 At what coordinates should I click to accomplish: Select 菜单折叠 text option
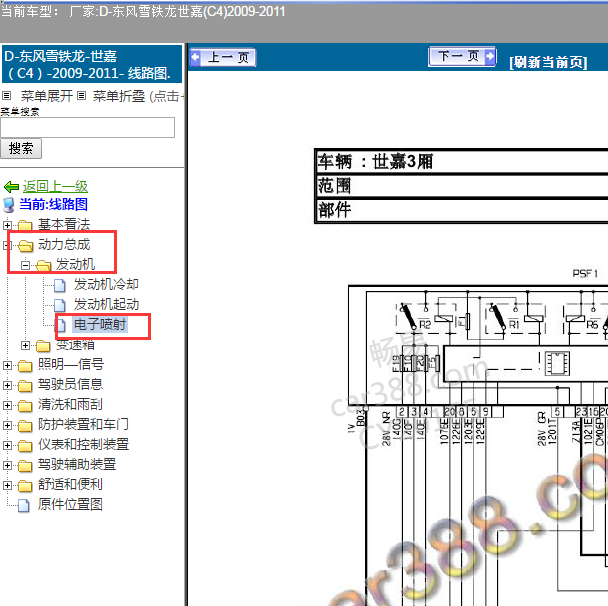[119, 96]
